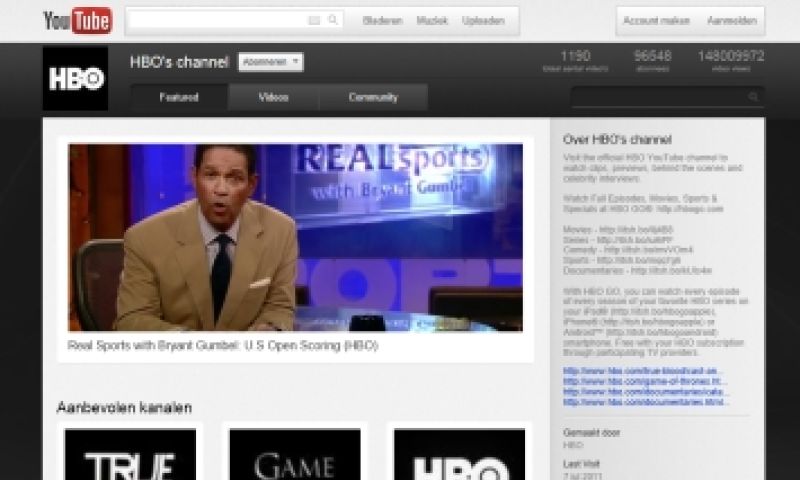Click the YouTube logo
Image resolution: width=800 pixels, height=480 pixels.
[78, 21]
